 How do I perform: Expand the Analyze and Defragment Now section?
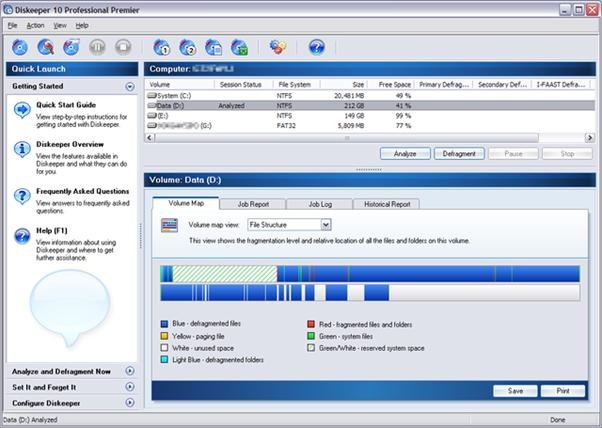(x=130, y=371)
